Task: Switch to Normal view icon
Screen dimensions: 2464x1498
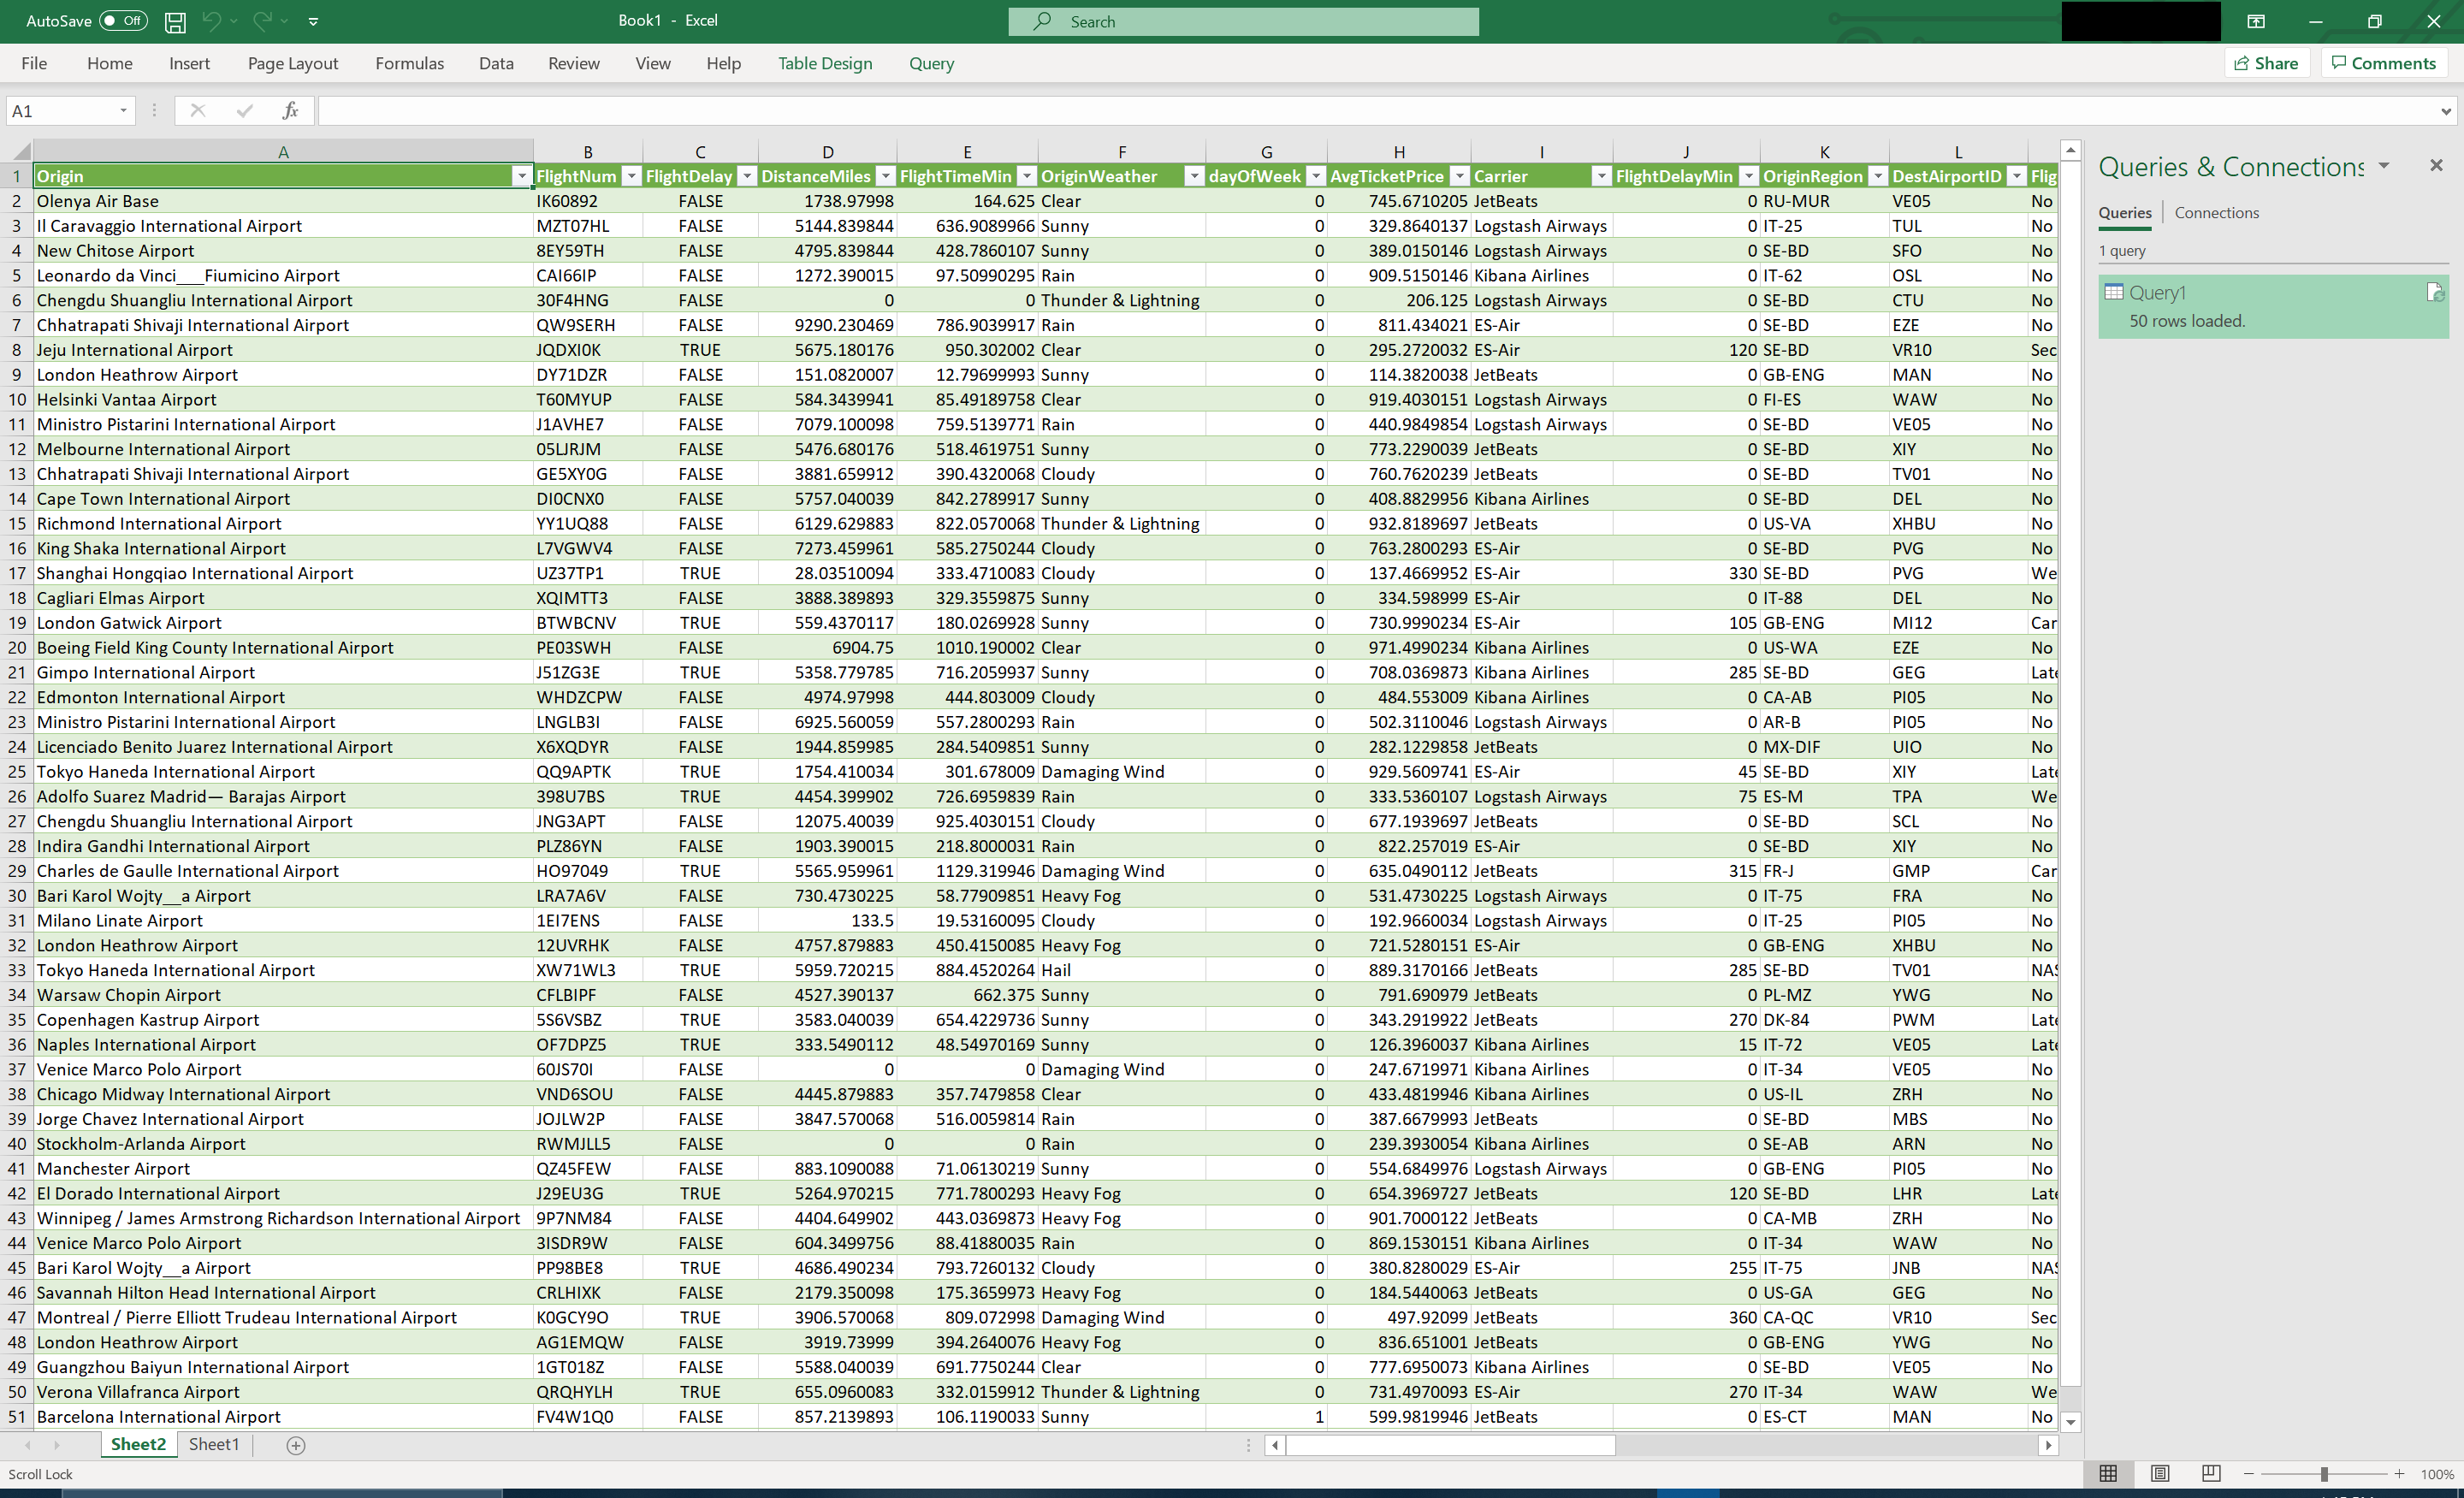Action: (2108, 1474)
